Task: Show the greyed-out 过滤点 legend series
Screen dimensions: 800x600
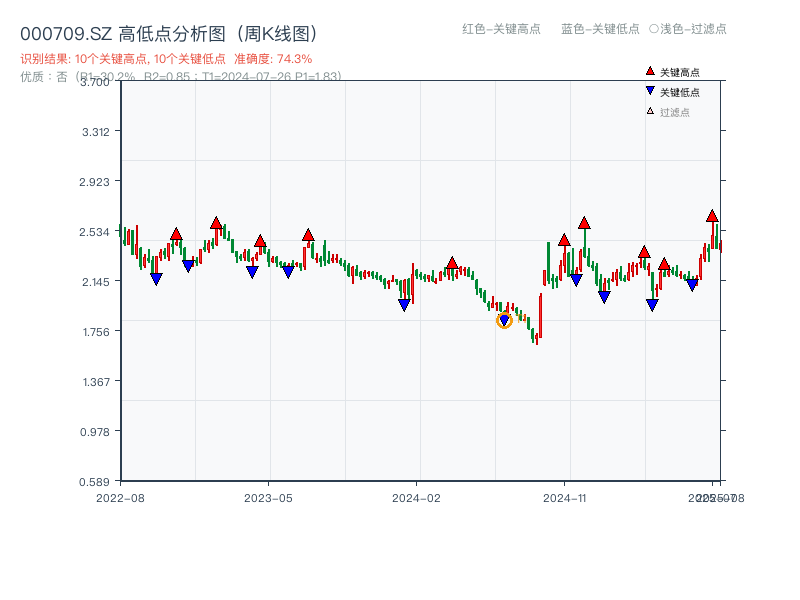Action: pyautogui.click(x=675, y=112)
